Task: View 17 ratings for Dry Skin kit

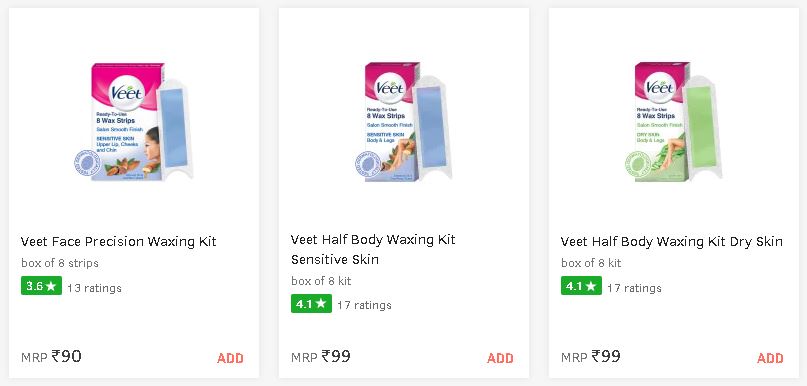Action: (634, 288)
